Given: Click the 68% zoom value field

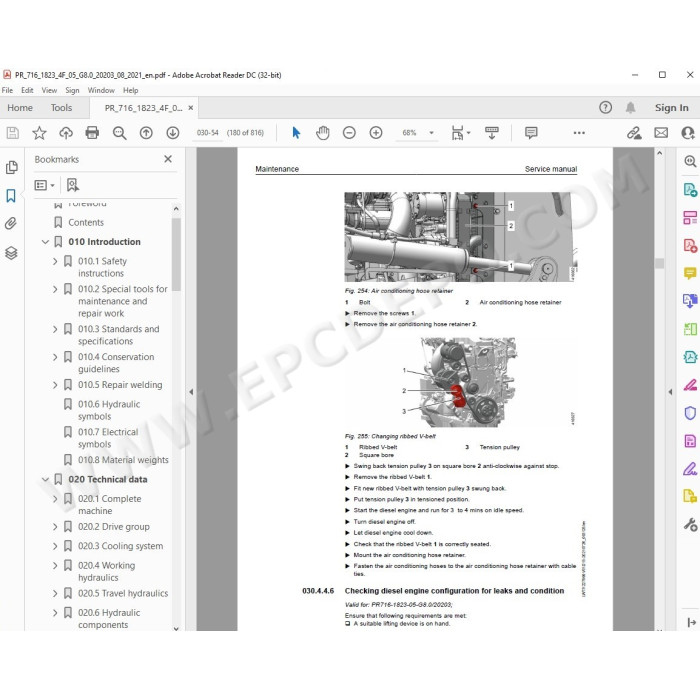Looking at the screenshot, I should tap(409, 133).
